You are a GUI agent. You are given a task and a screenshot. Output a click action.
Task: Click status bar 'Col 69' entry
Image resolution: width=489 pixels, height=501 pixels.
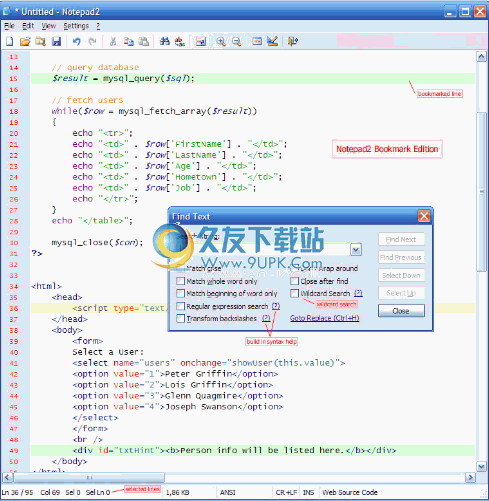pos(50,492)
